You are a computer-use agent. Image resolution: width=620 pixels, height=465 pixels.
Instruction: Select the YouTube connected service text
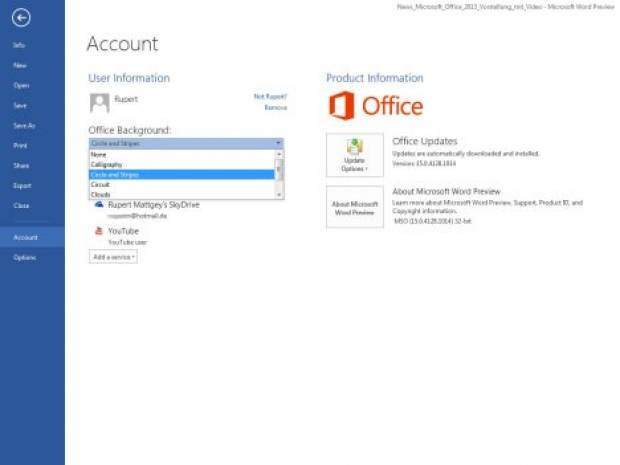tap(123, 231)
